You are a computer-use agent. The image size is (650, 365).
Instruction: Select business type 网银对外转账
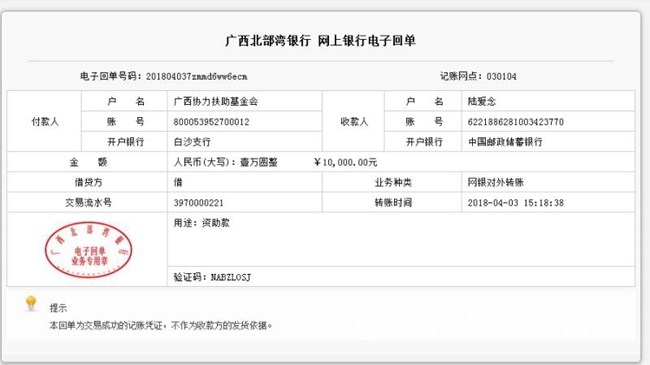pyautogui.click(x=496, y=182)
